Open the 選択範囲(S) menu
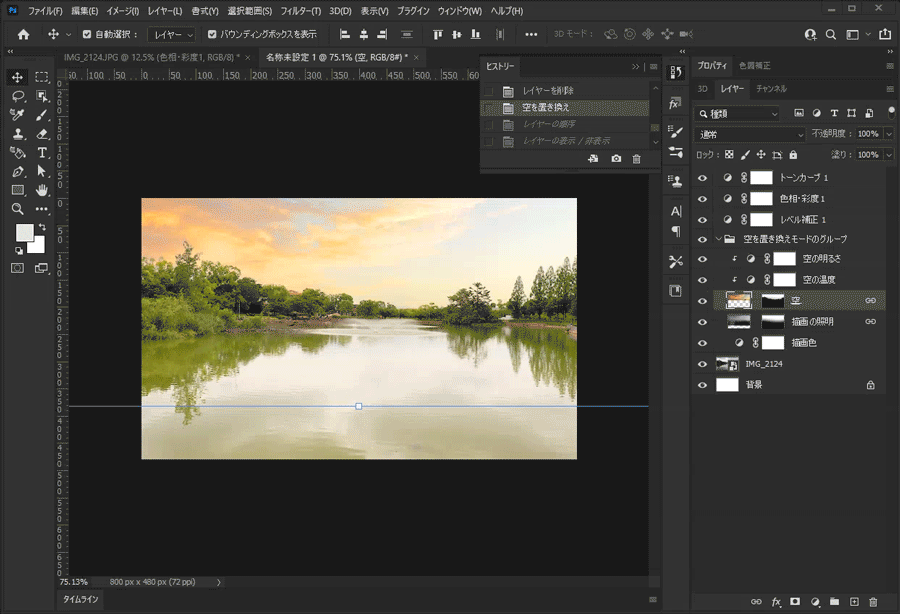The height and width of the screenshot is (614, 900). point(249,11)
